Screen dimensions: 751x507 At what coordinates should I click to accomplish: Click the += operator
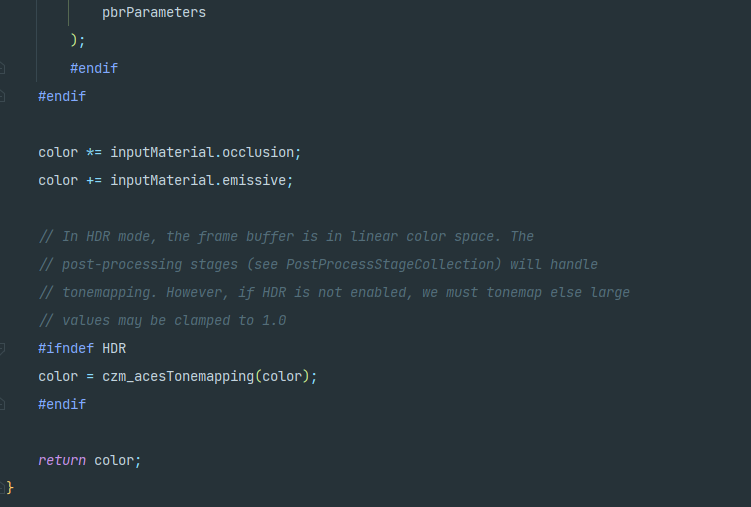click(x=94, y=180)
